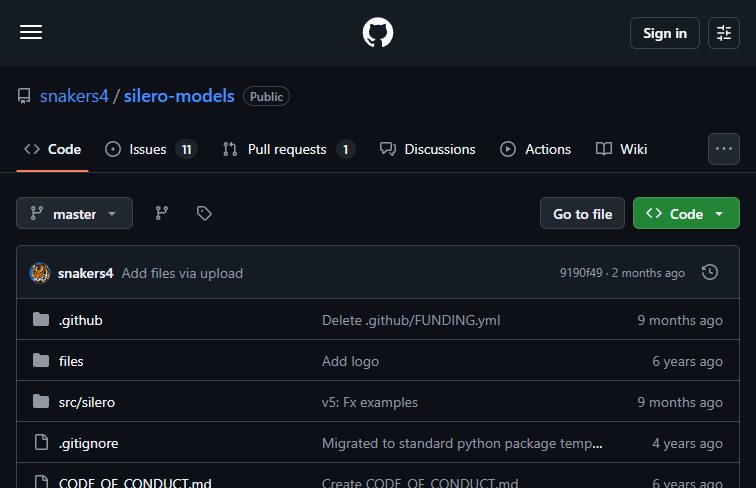
Task: Open the files folder
Action: [x=71, y=361]
